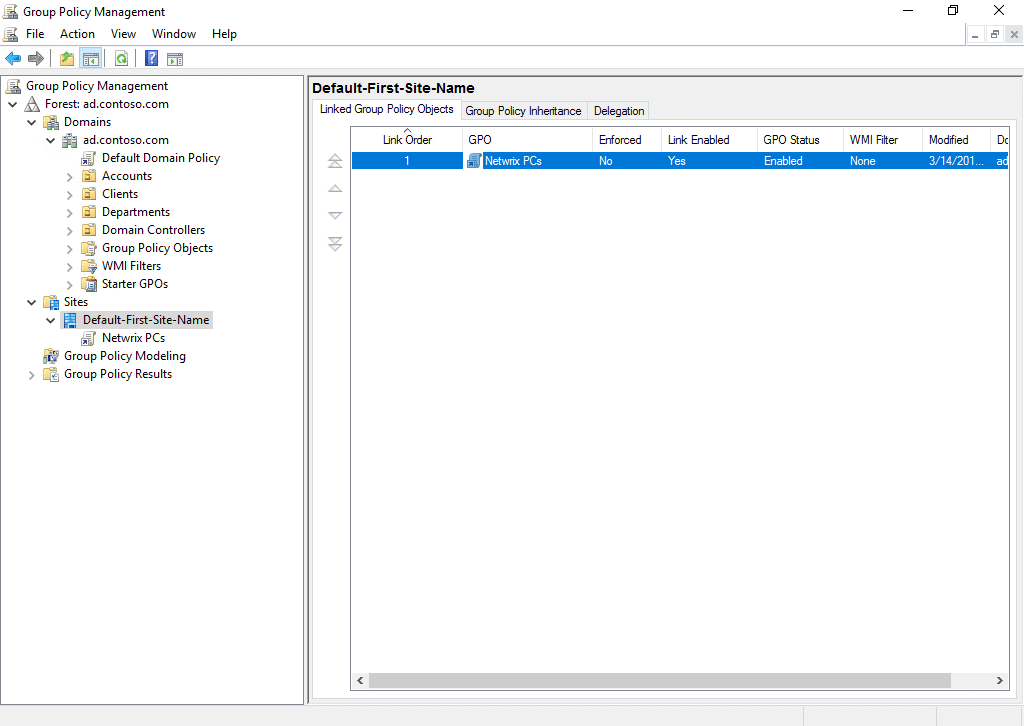This screenshot has width=1024, height=726.
Task: Click the Default Domain Policy link icon
Action: pos(89,158)
